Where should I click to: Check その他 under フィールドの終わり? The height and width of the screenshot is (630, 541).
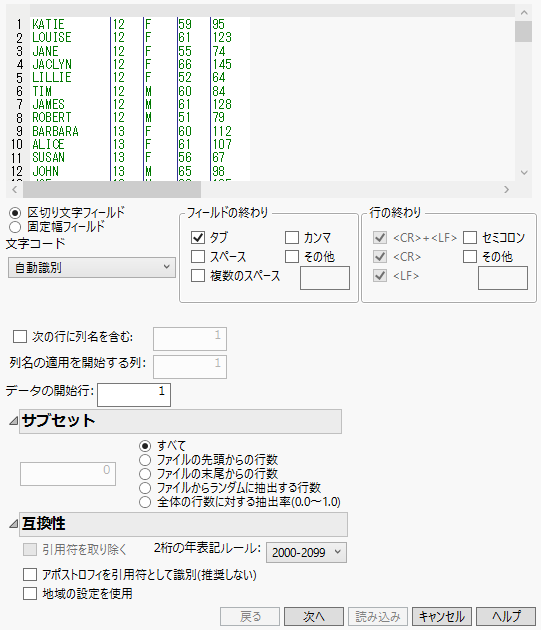click(292, 256)
